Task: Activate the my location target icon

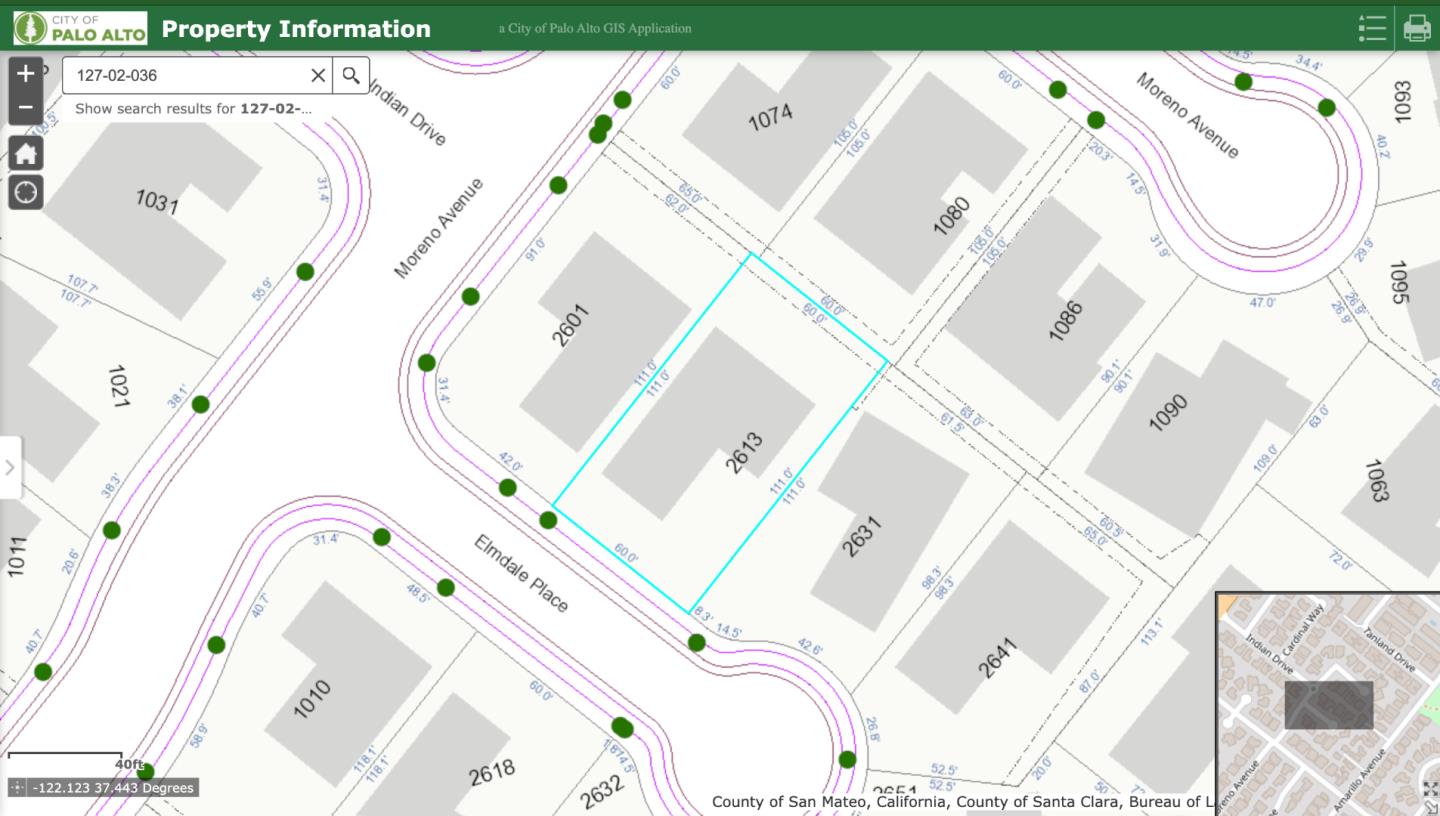Action: coord(26,191)
